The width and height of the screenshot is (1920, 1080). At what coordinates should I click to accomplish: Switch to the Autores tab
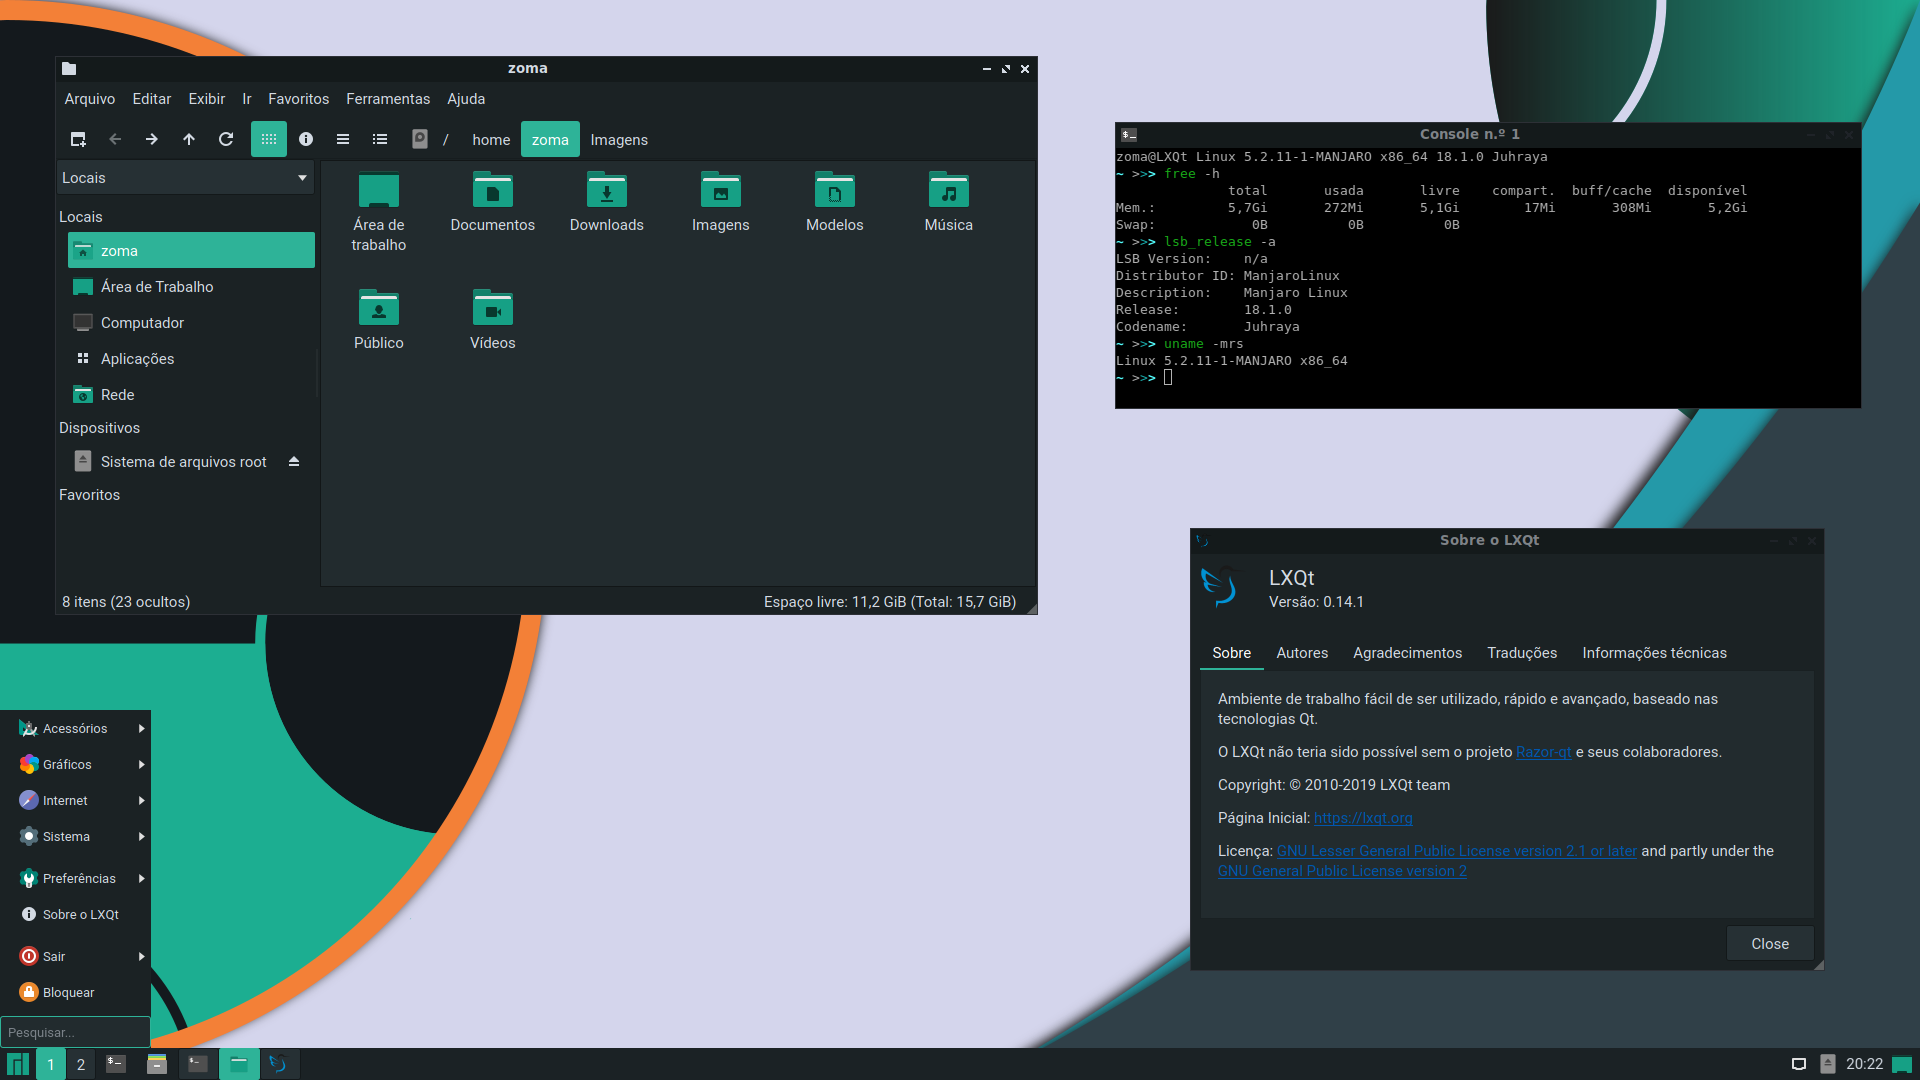[1302, 653]
